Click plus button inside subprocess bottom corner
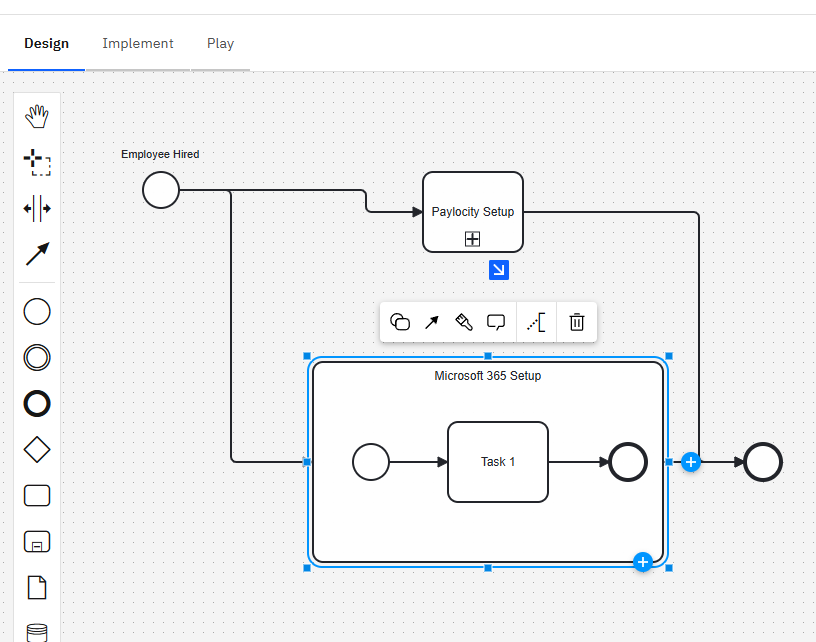The image size is (816, 642). [643, 562]
